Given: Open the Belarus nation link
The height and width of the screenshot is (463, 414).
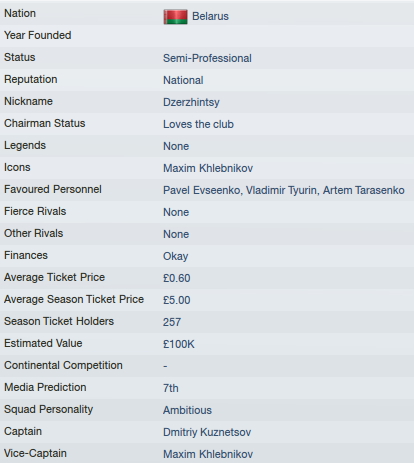Looking at the screenshot, I should coord(210,16).
